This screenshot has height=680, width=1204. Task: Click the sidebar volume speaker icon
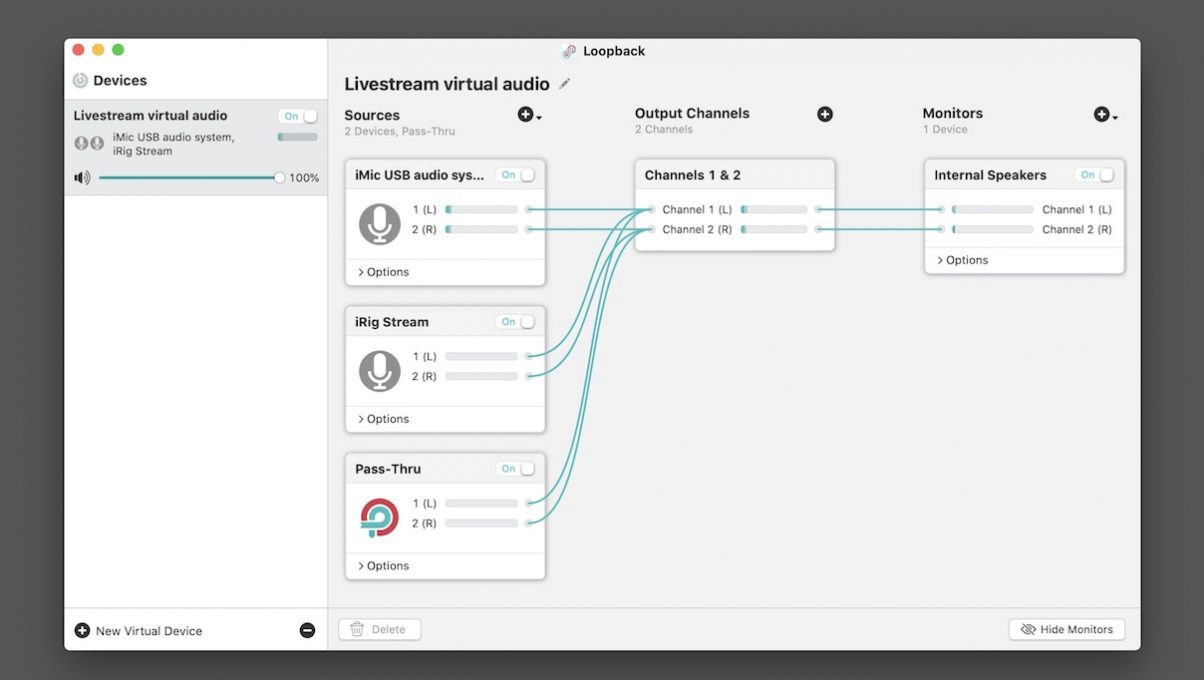[82, 178]
